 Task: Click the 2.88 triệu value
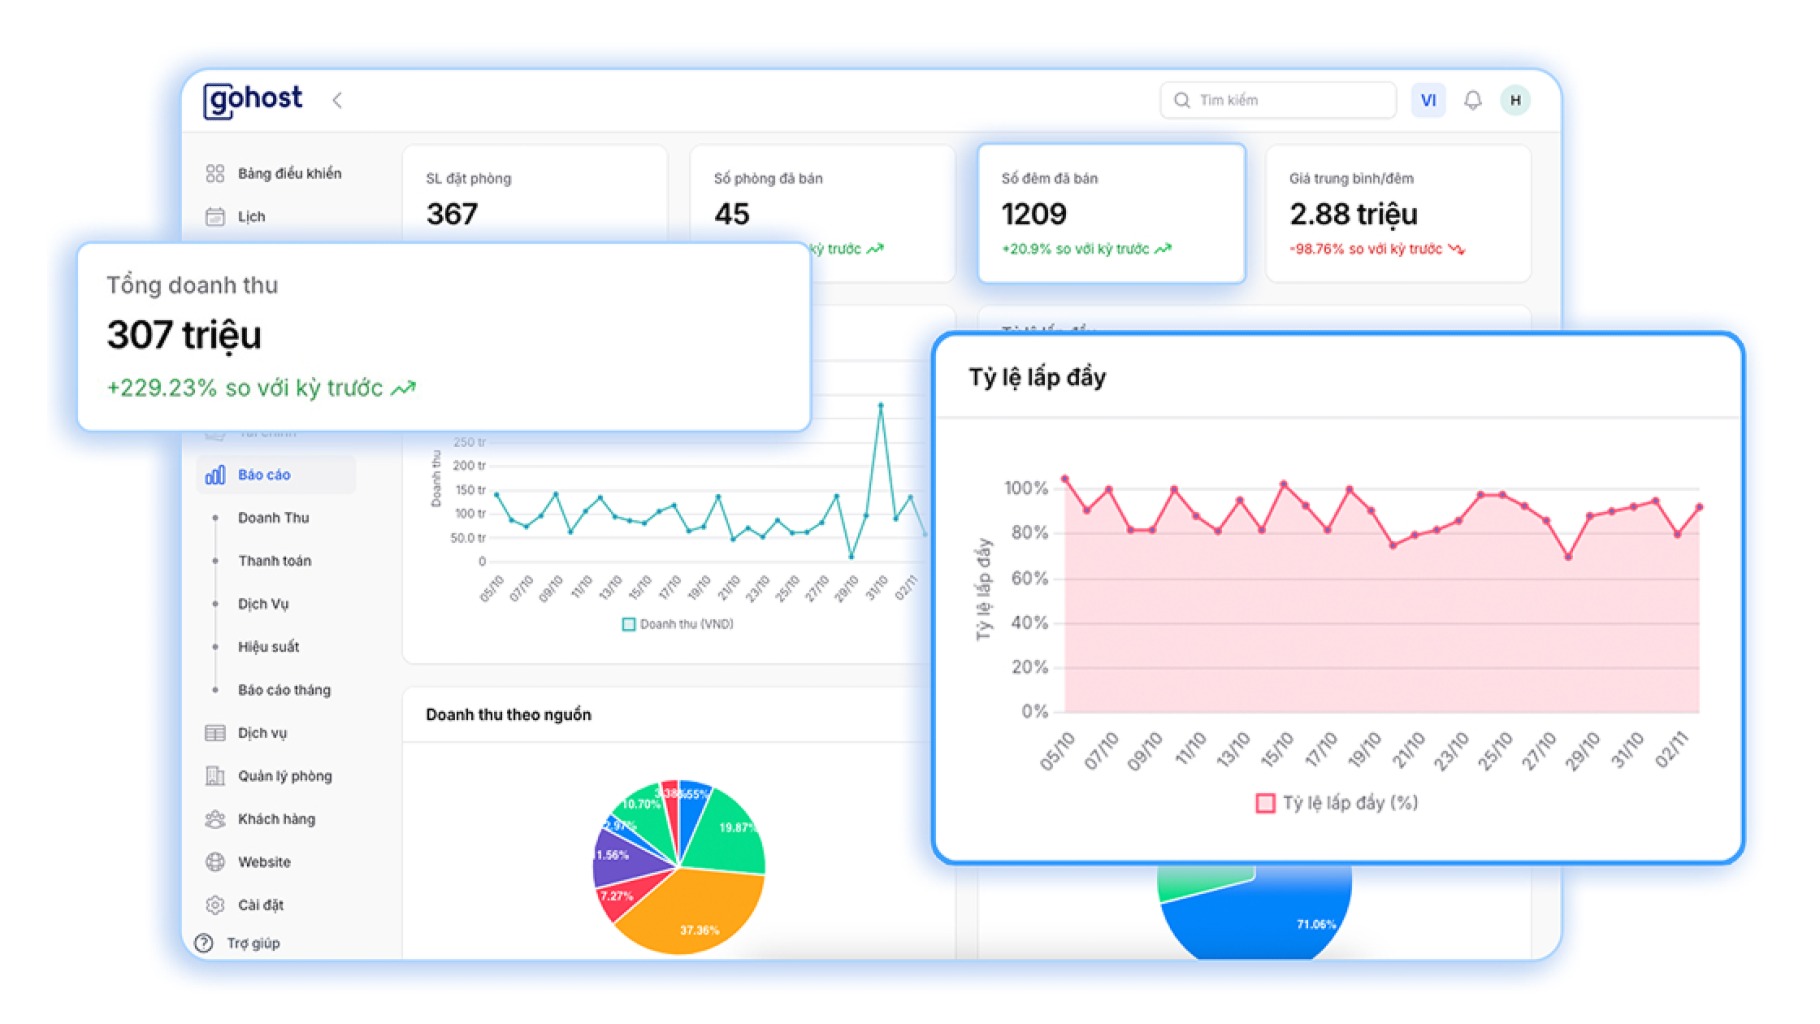click(x=1353, y=214)
